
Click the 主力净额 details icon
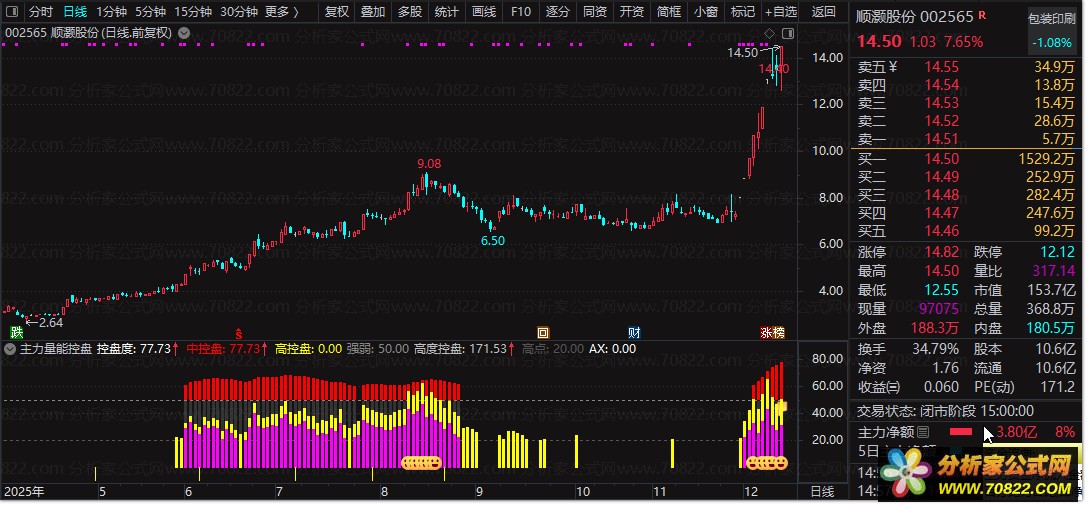click(x=923, y=432)
